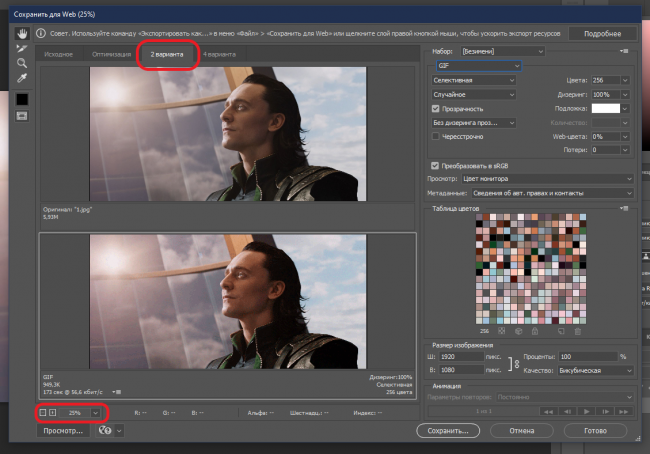
Task: Click the browser preview globe icon
Action: click(105, 430)
